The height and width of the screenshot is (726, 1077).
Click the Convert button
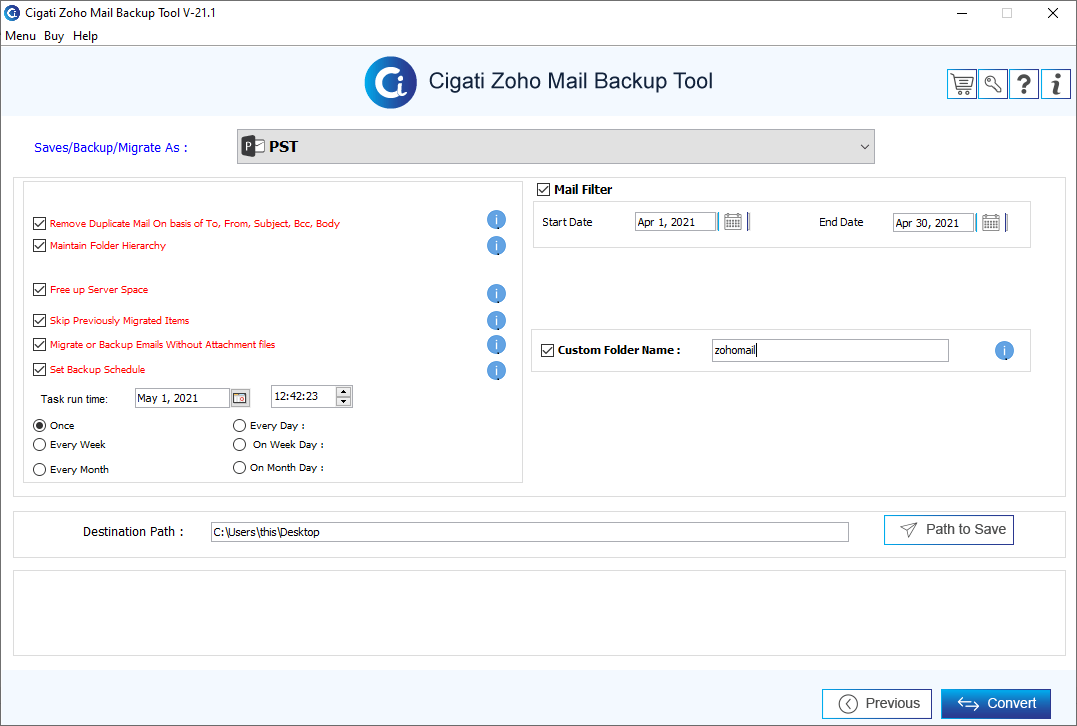[996, 703]
